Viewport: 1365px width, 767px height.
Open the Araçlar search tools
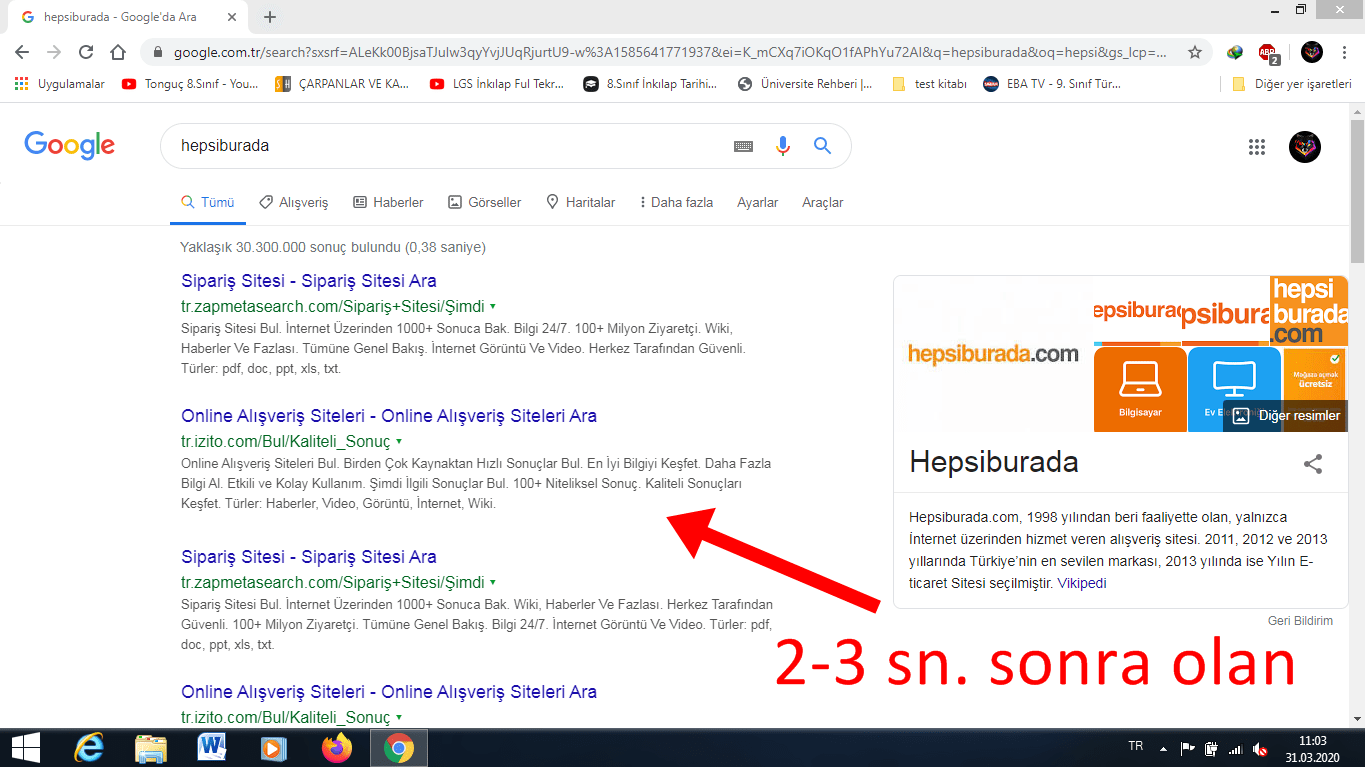click(x=822, y=202)
